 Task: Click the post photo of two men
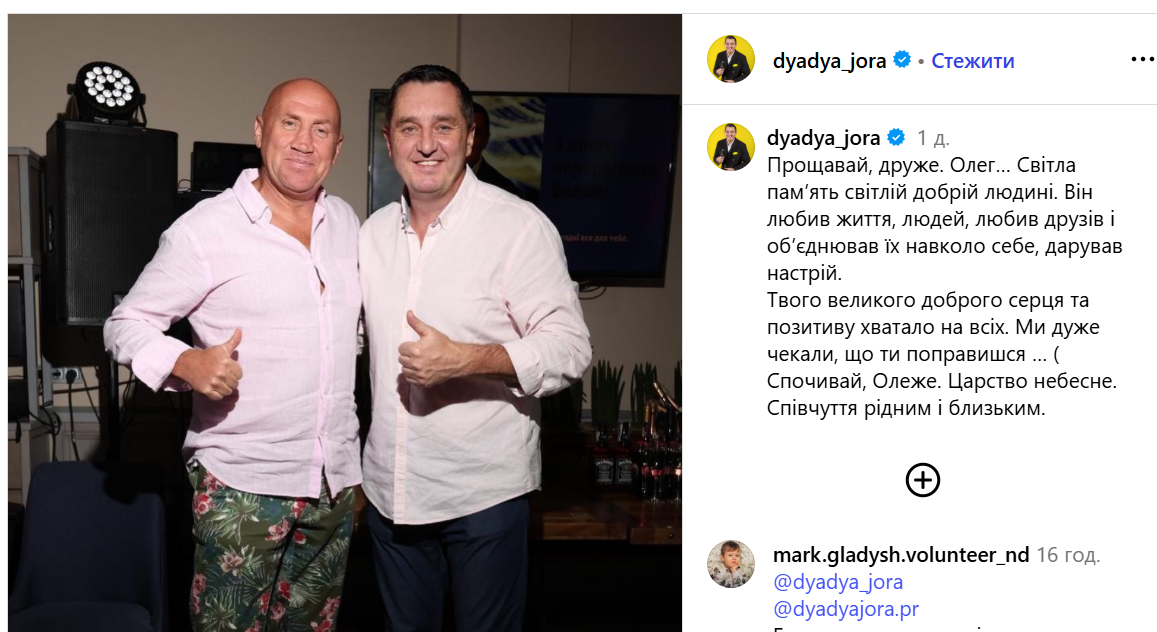pos(345,323)
